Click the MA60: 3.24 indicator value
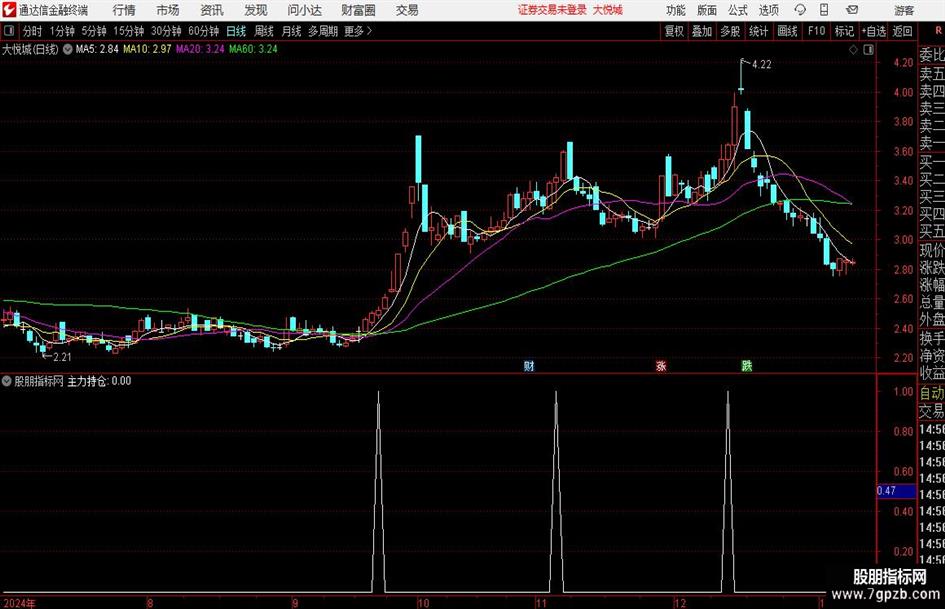 253,49
